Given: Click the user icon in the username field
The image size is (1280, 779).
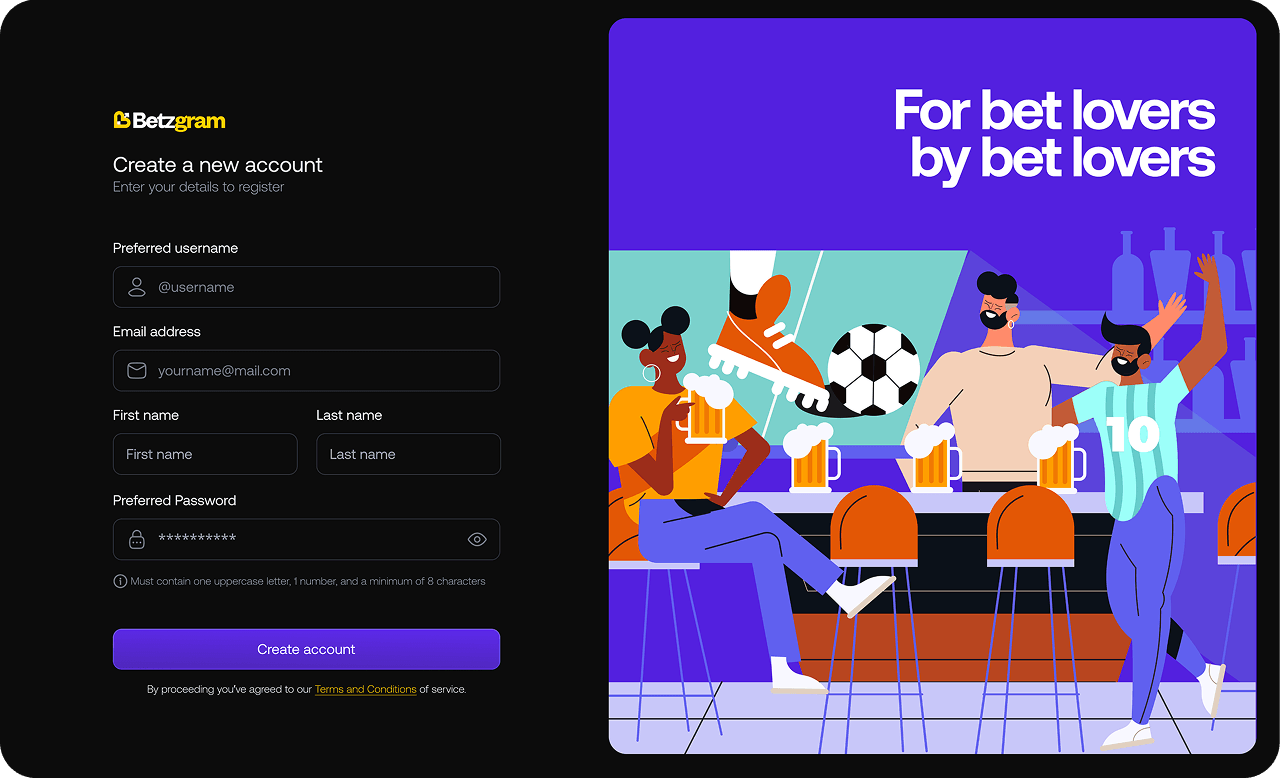Looking at the screenshot, I should coord(137,287).
